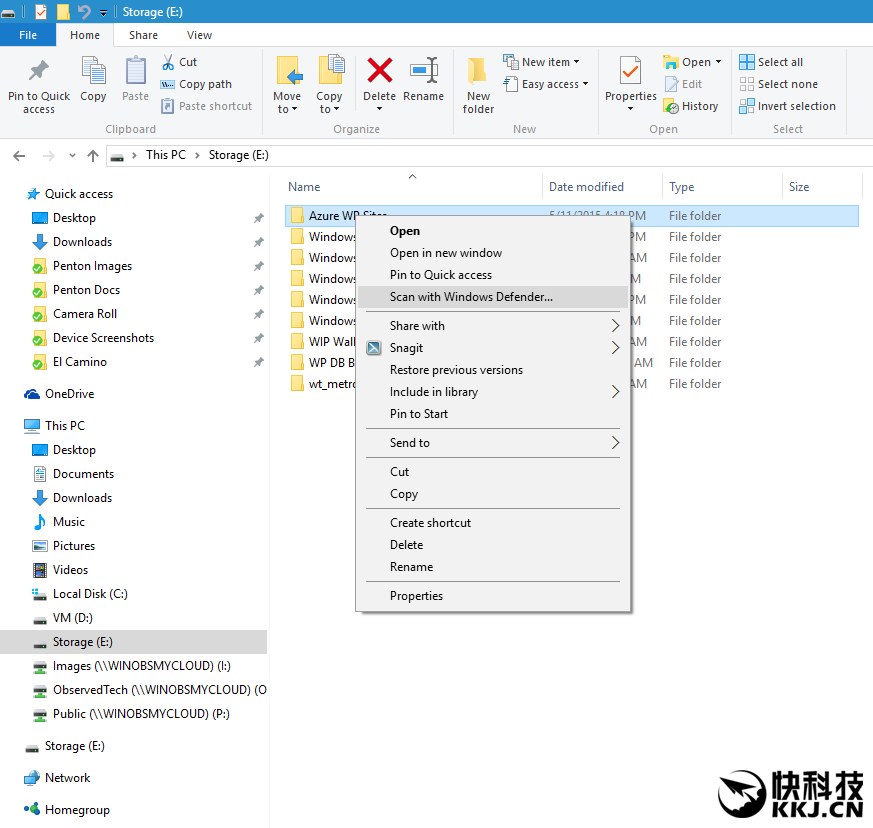The image size is (873, 828).
Task: Switch to the View tab
Action: point(199,35)
